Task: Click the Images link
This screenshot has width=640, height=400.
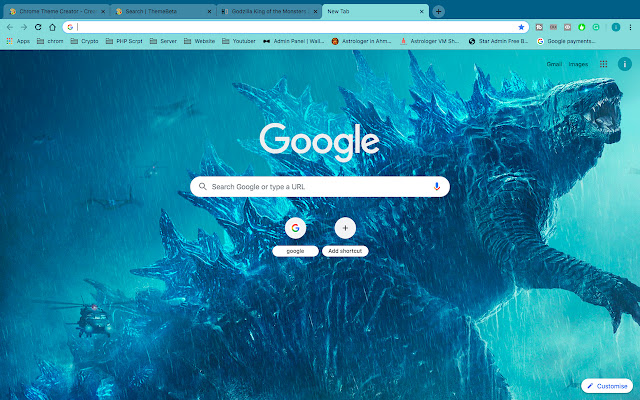Action: point(578,64)
